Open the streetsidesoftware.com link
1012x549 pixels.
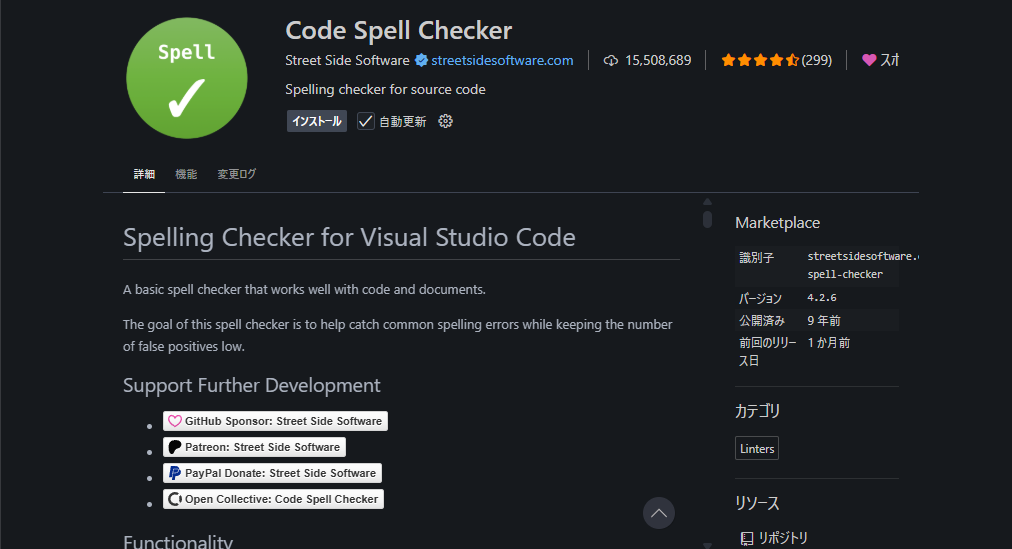(x=502, y=60)
